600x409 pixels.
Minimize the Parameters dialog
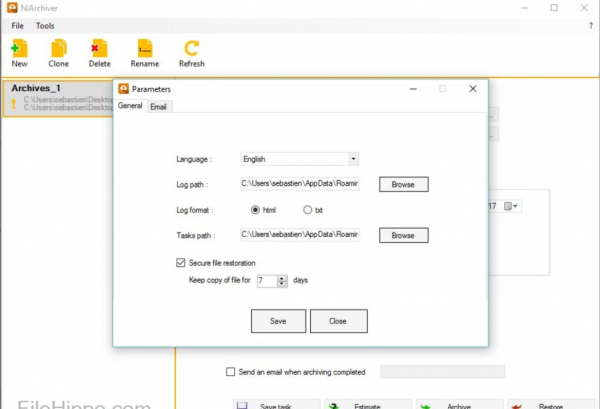point(413,89)
